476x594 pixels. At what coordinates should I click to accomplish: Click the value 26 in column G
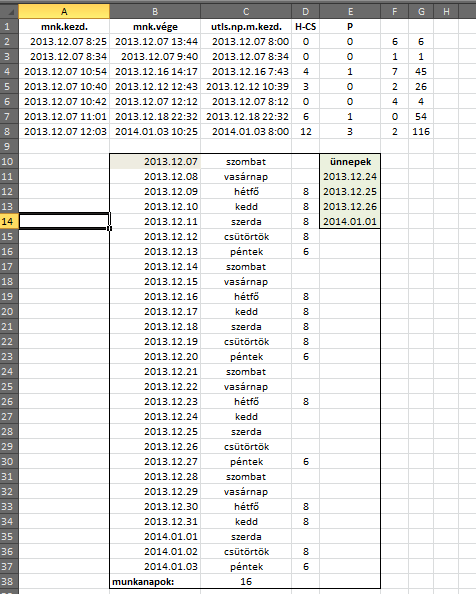[421, 87]
